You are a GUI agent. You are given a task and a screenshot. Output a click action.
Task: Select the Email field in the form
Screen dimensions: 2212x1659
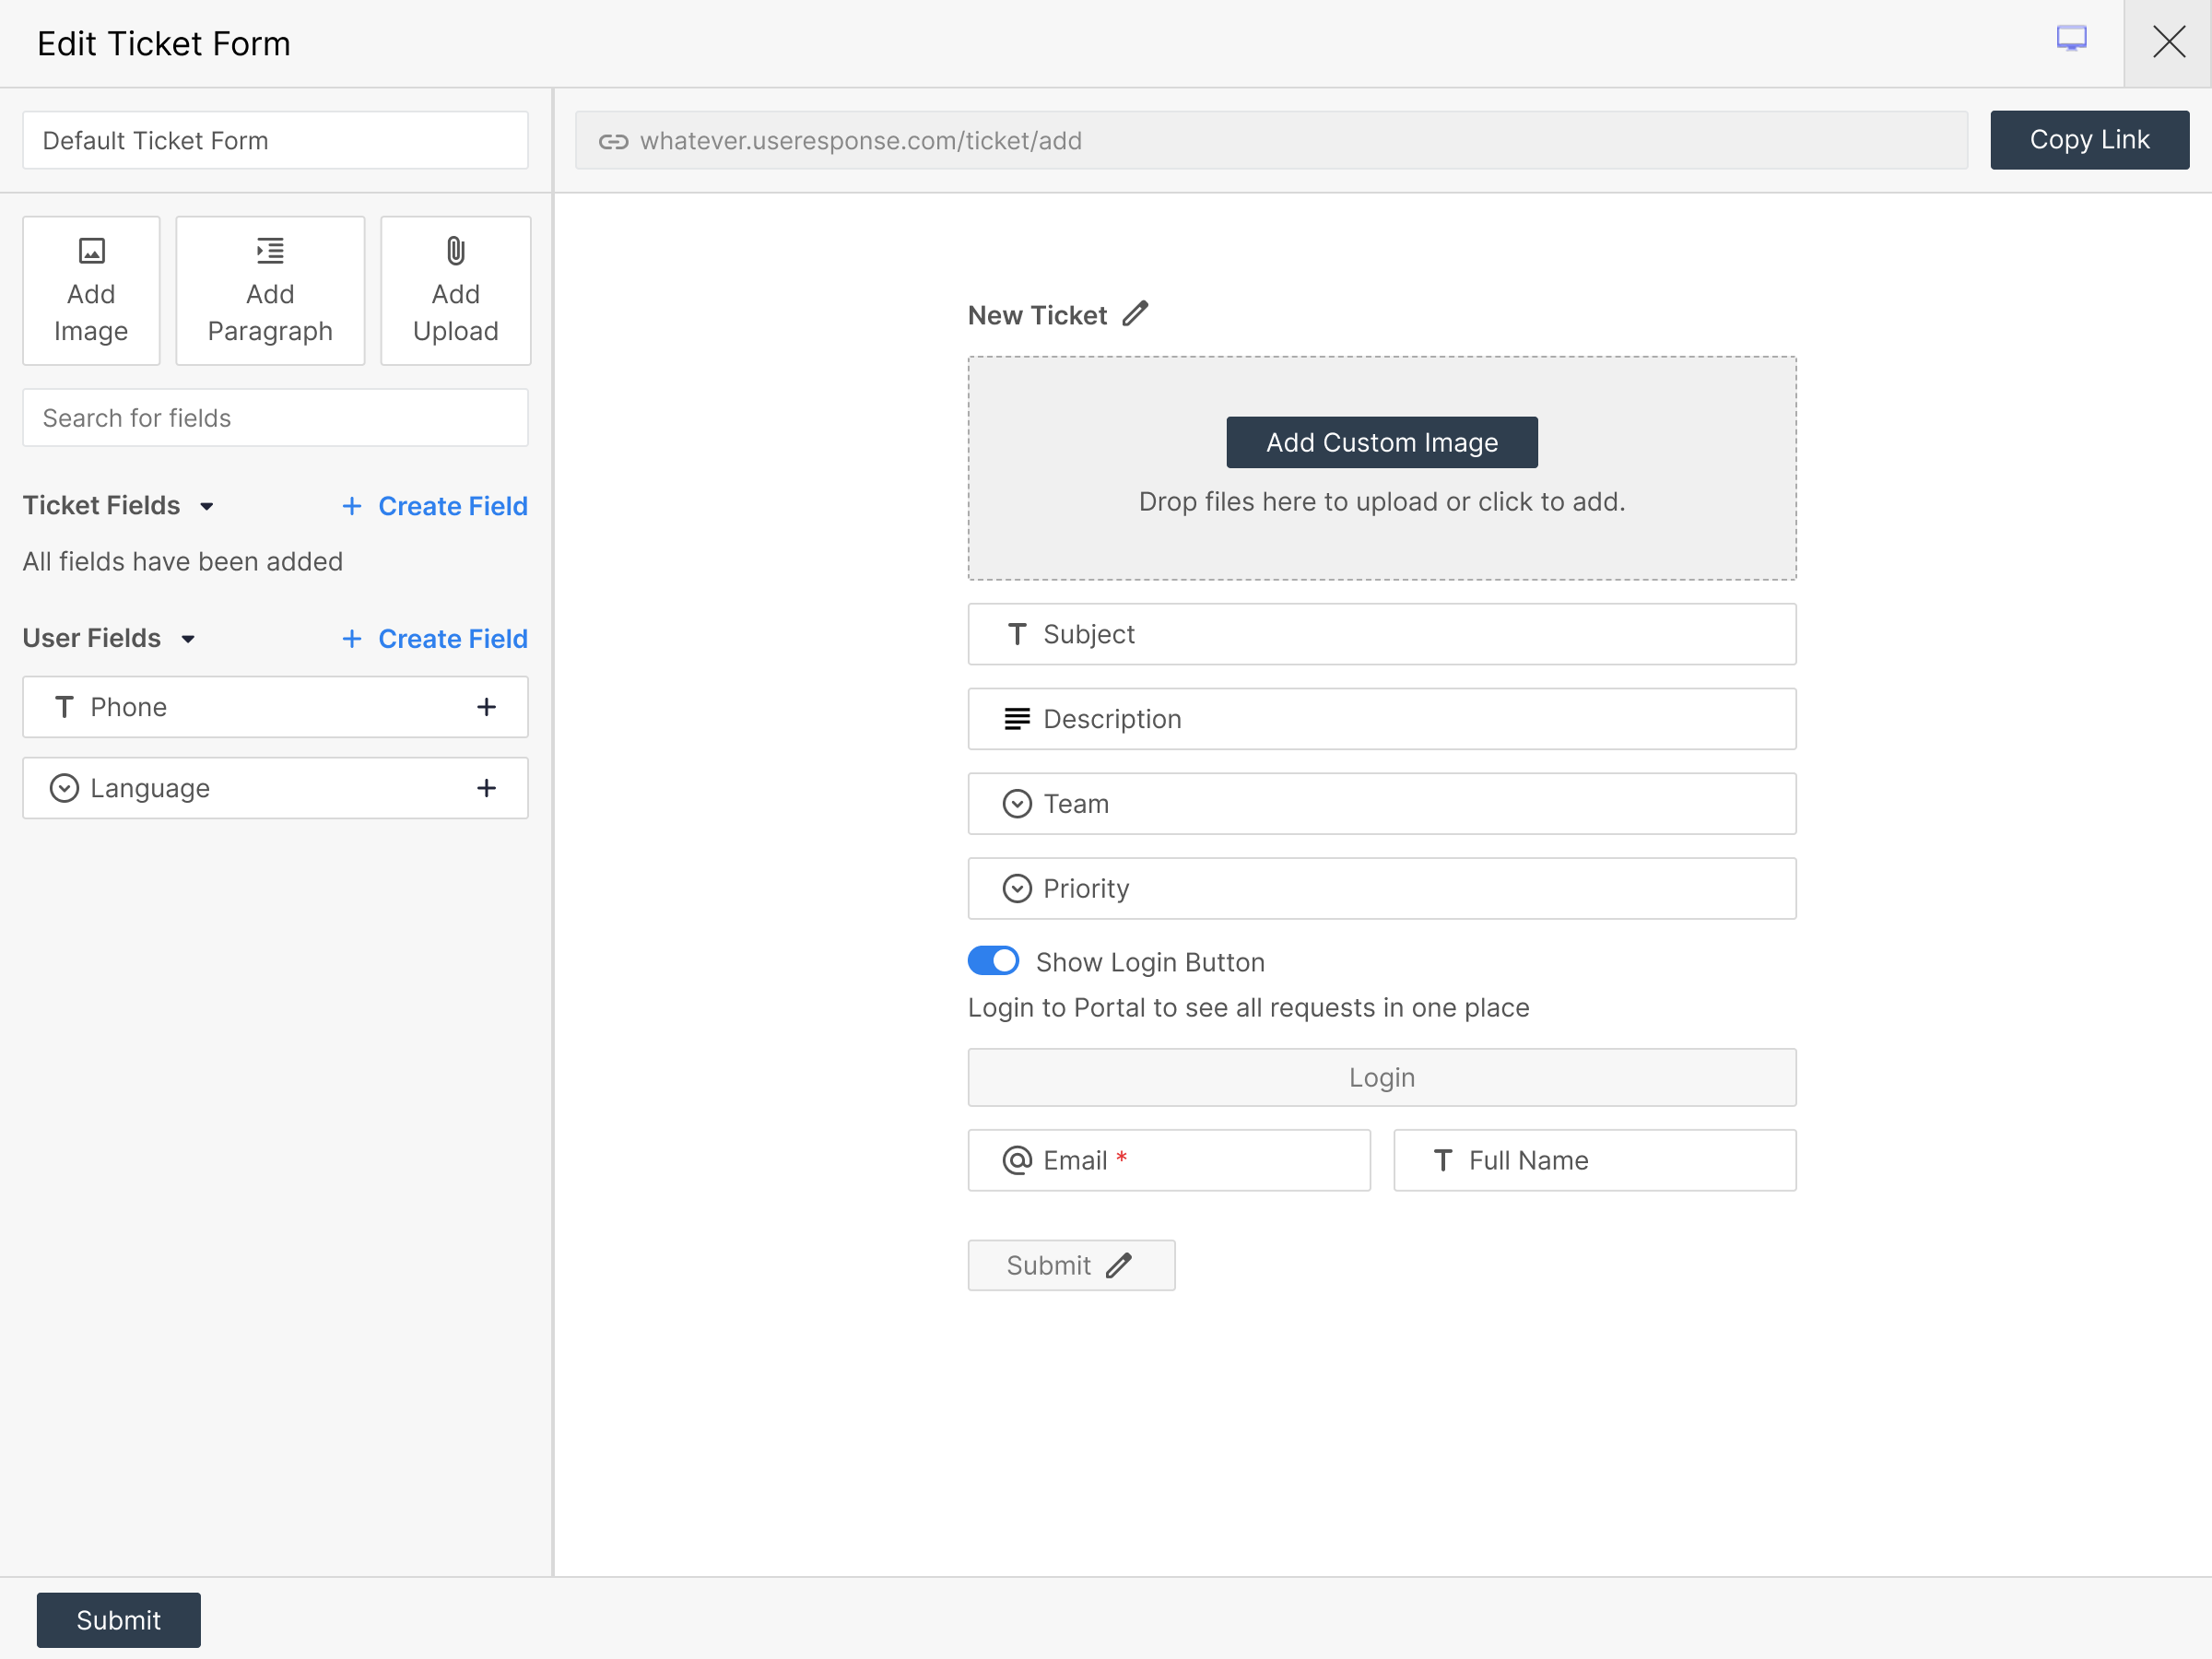click(1169, 1160)
